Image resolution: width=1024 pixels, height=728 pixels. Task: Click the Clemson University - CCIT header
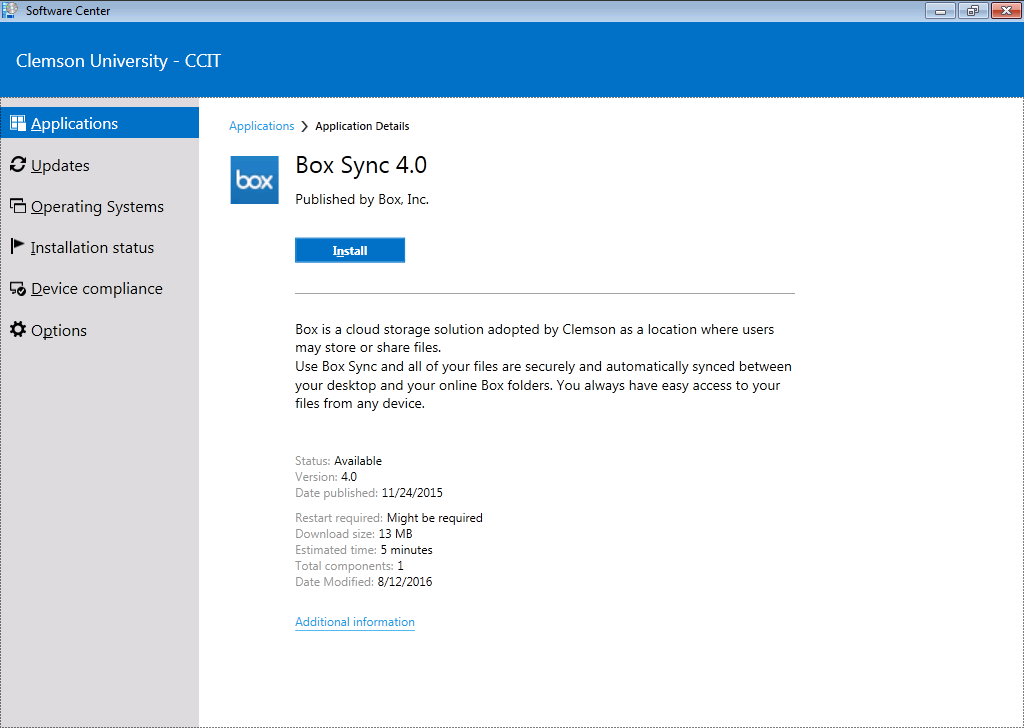pos(118,61)
